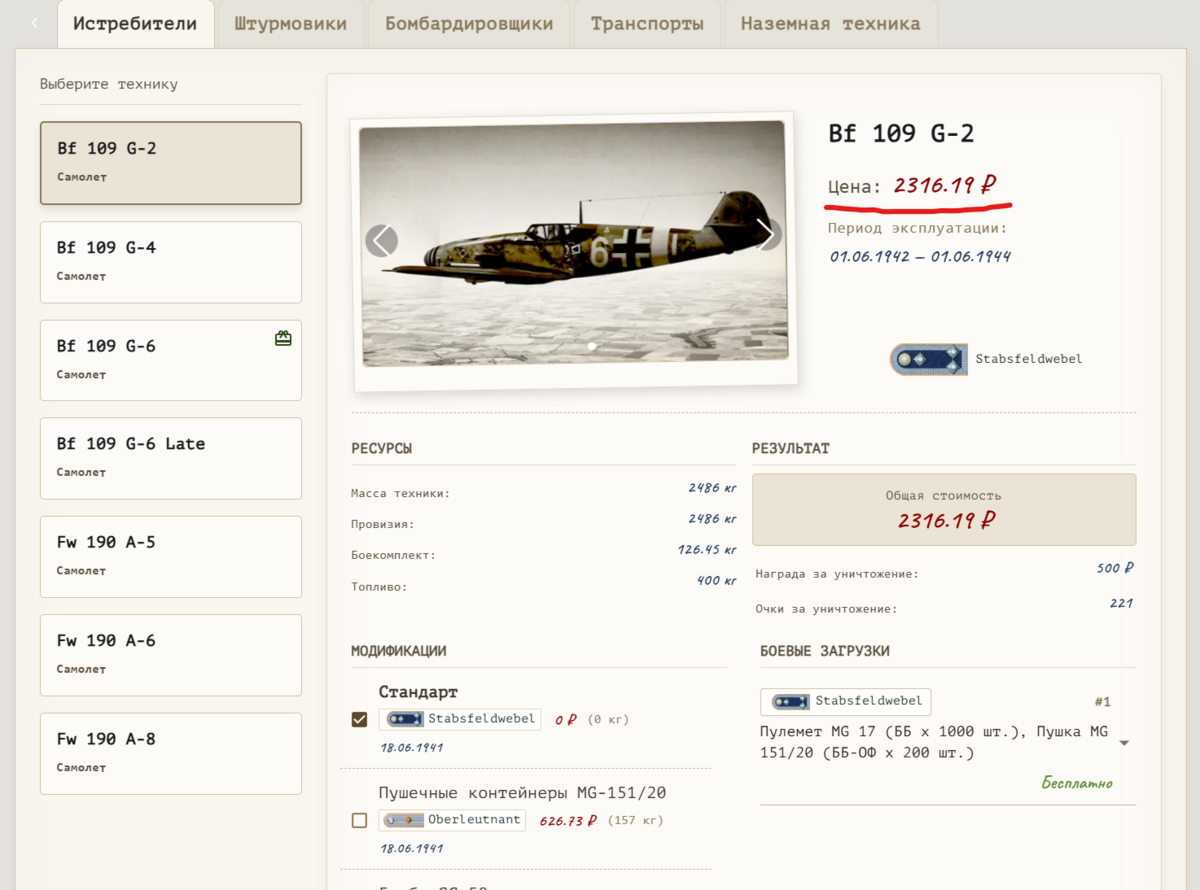
Task: Click the Stabsfeldwebel rank insignia under the price
Action: [x=928, y=359]
